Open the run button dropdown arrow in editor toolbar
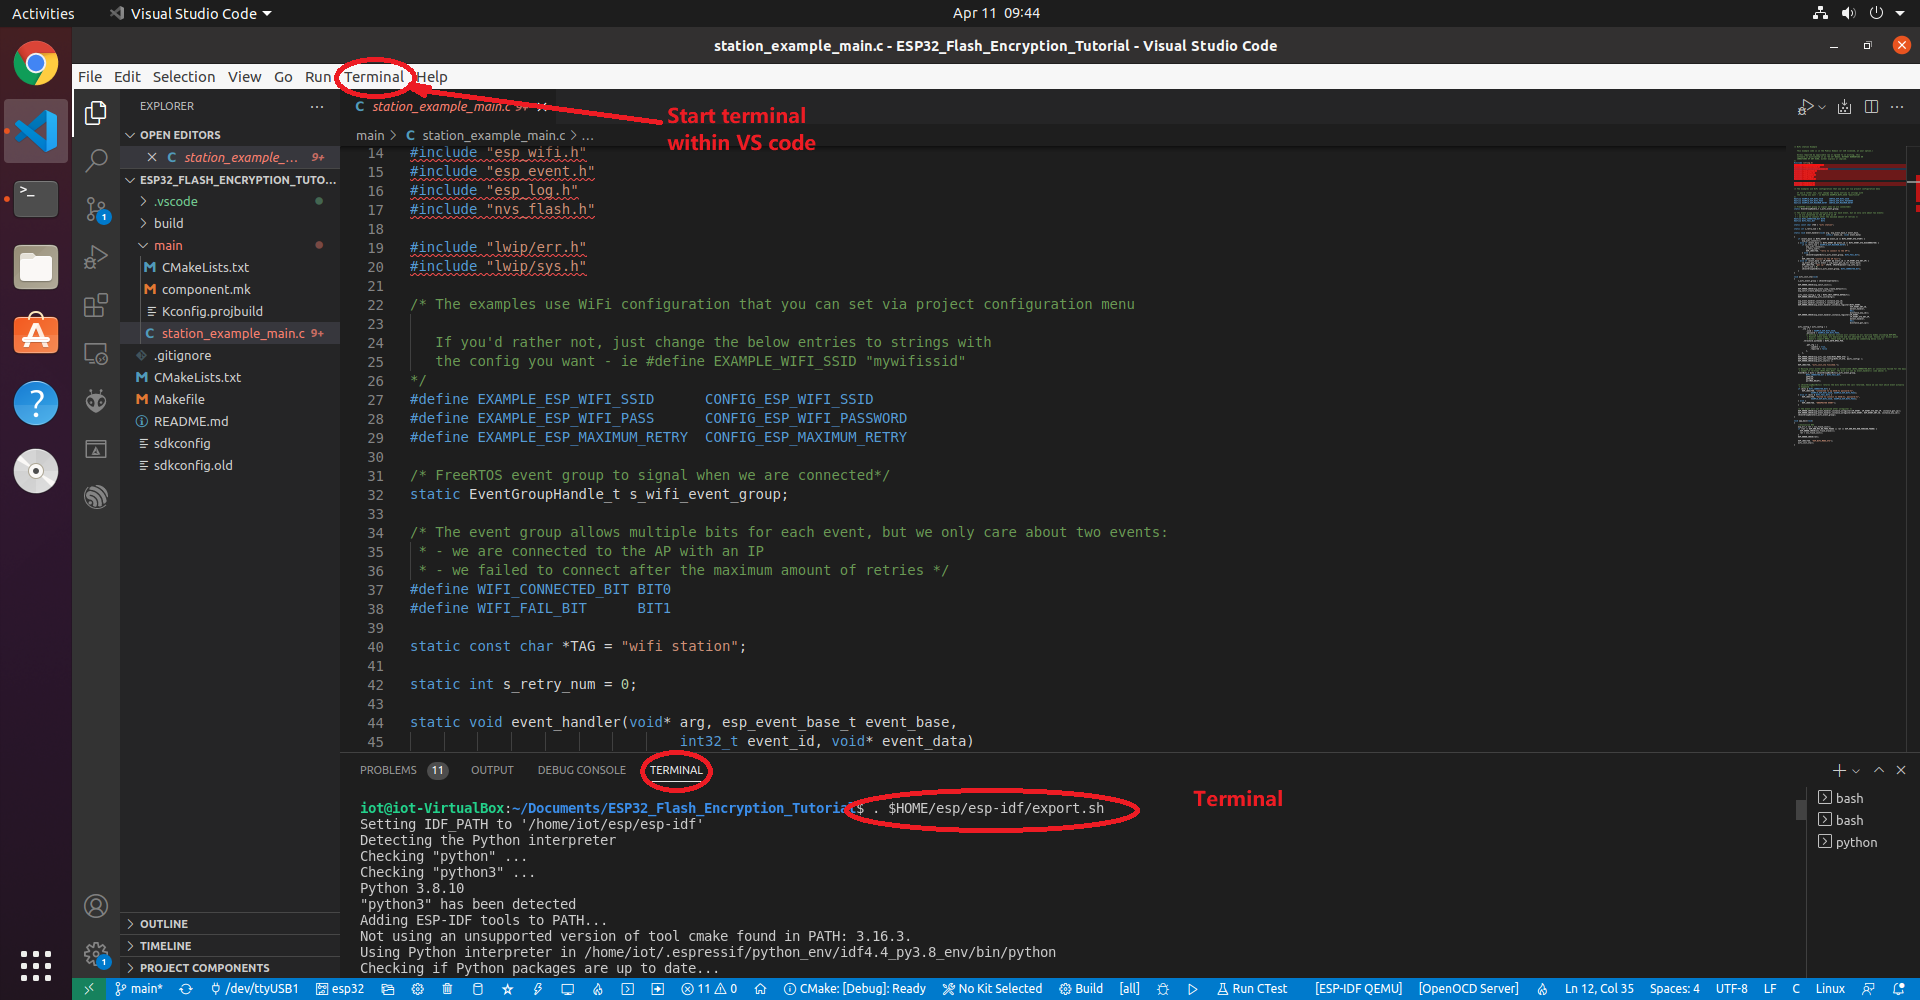 [x=1822, y=107]
